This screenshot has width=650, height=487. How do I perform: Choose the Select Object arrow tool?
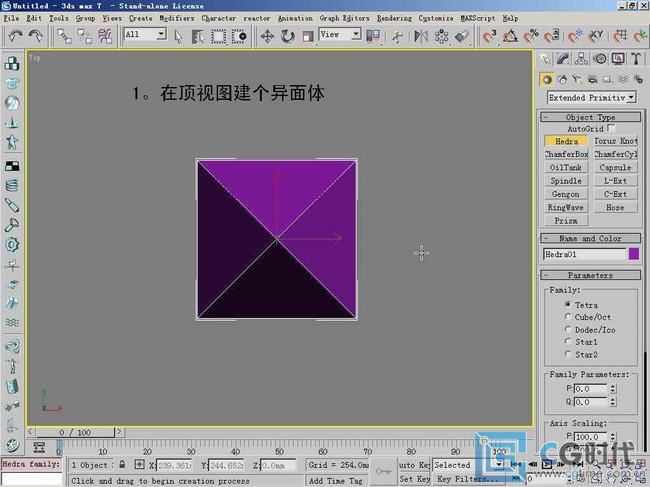(x=178, y=36)
